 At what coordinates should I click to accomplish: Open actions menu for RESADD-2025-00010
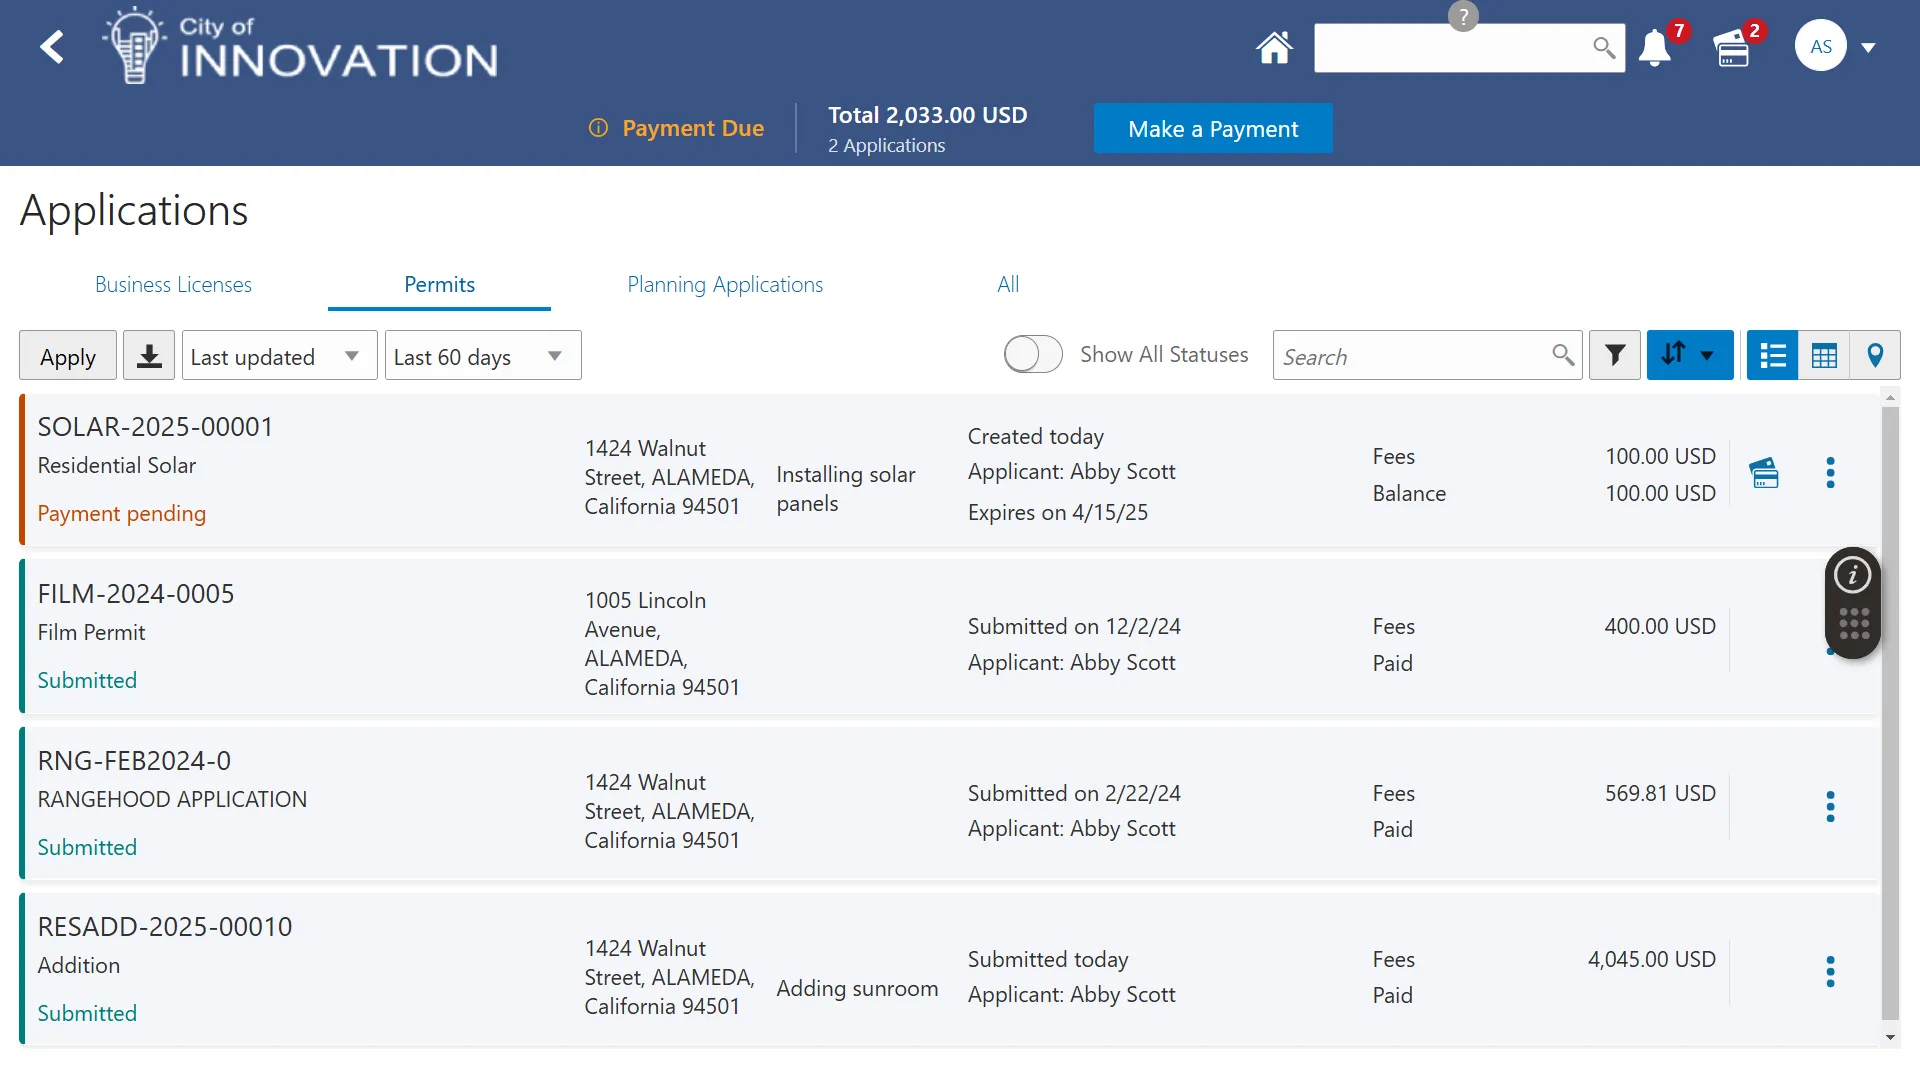[1830, 972]
